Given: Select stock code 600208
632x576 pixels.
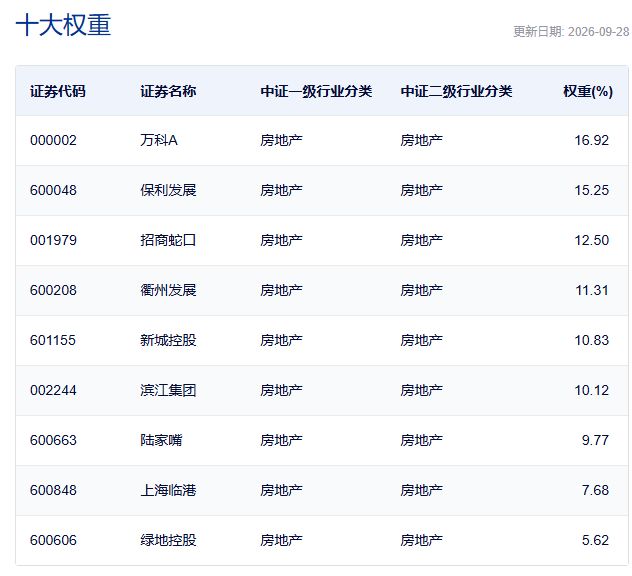Looking at the screenshot, I should [x=53, y=290].
